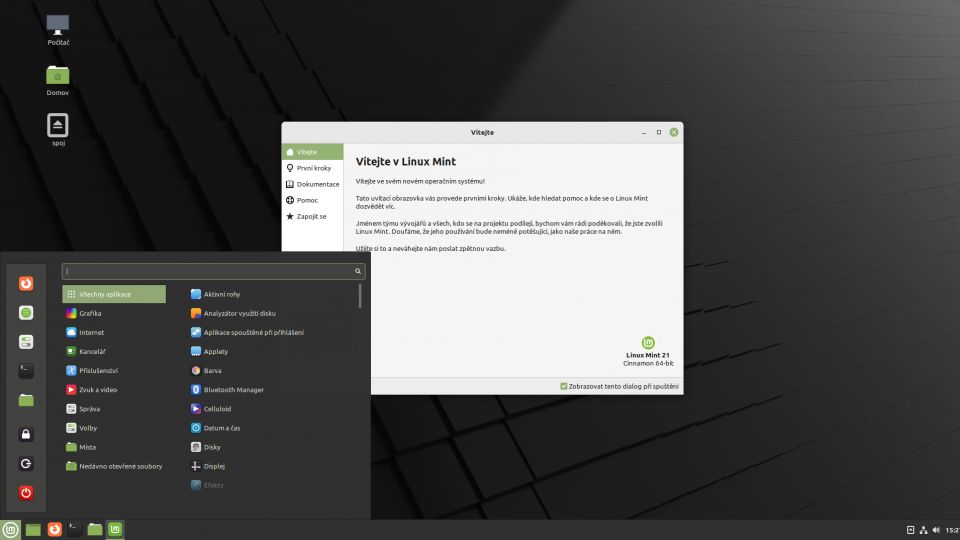Viewport: 960px width, 540px height.
Task: Lock the screen via padlock icon
Action: [26, 434]
